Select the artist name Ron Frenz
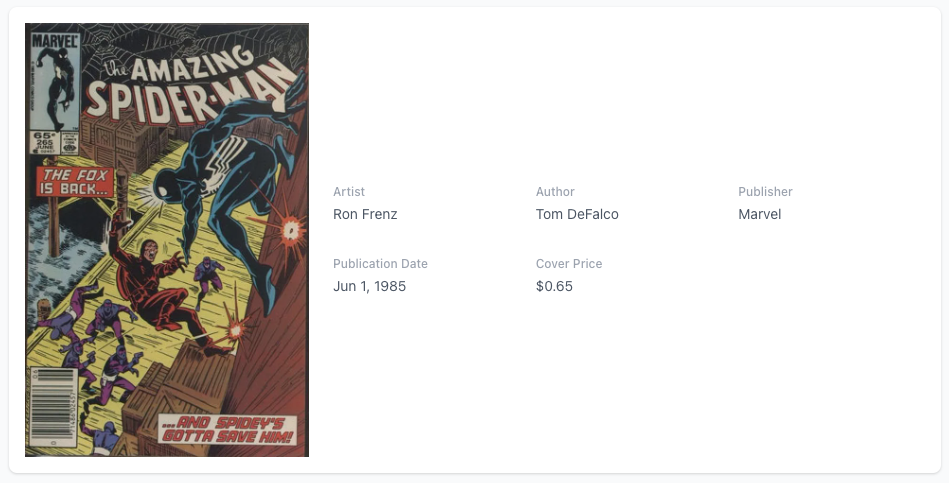949x483 pixels. click(x=365, y=214)
